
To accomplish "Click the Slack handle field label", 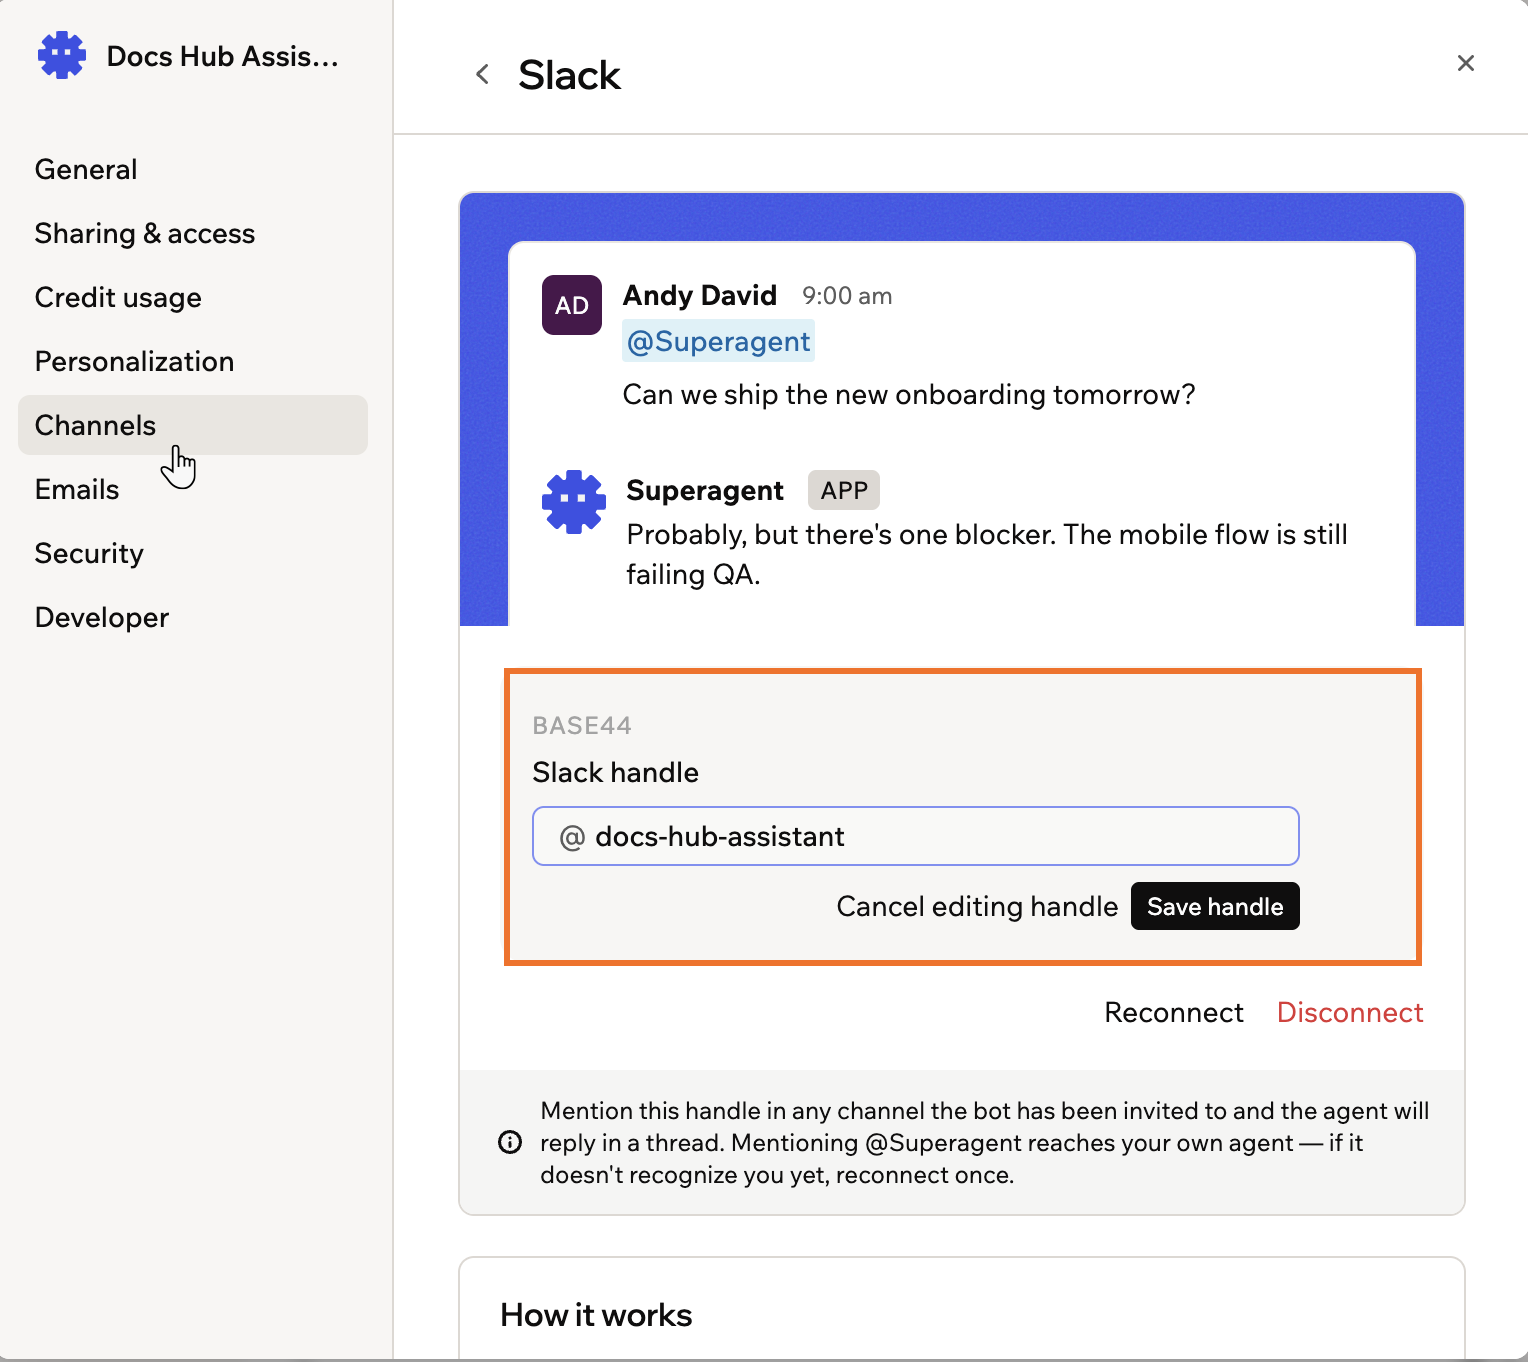I will click(615, 772).
